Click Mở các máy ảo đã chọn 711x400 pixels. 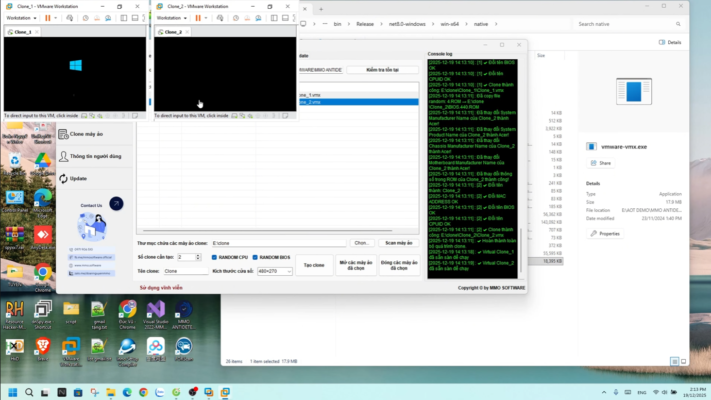click(356, 265)
